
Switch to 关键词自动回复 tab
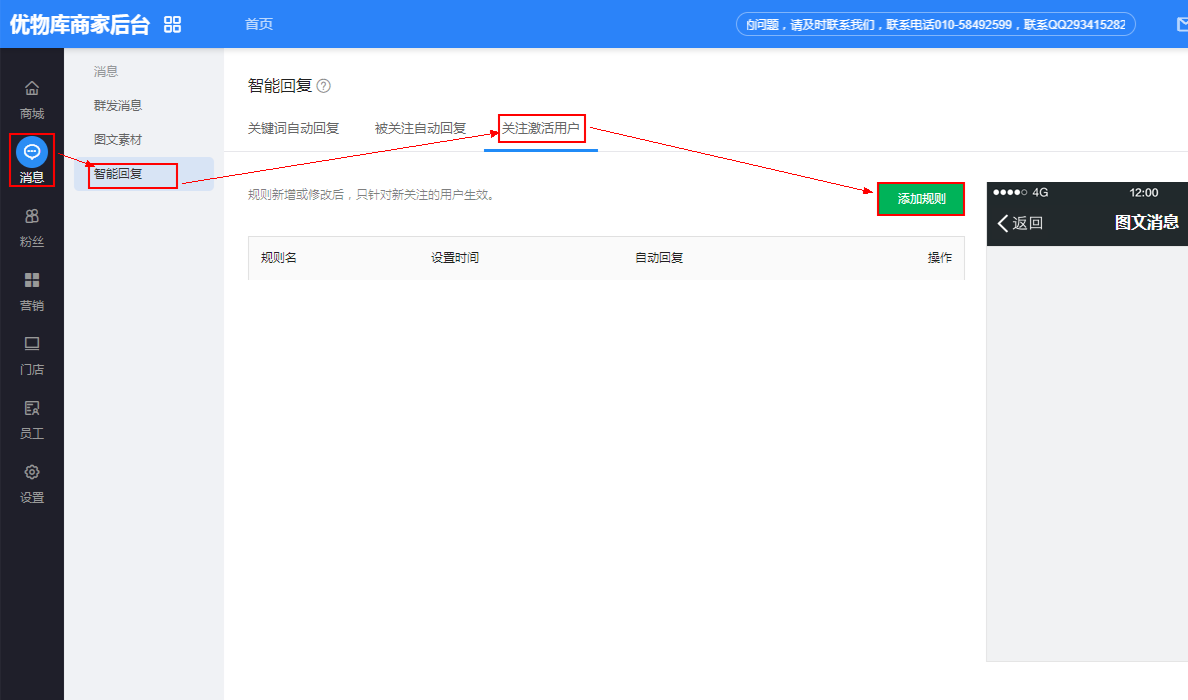(293, 128)
